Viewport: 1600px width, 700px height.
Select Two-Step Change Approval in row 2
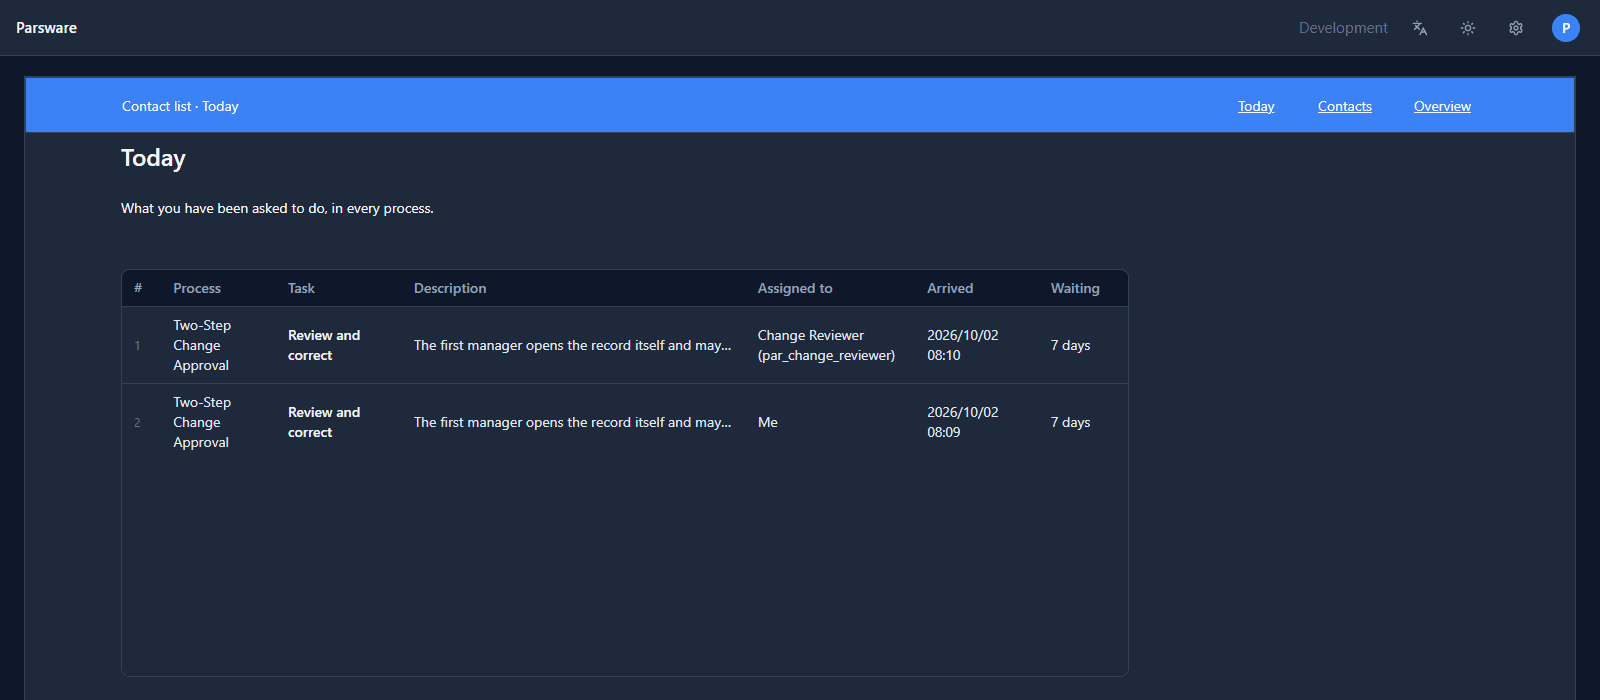[x=202, y=422]
